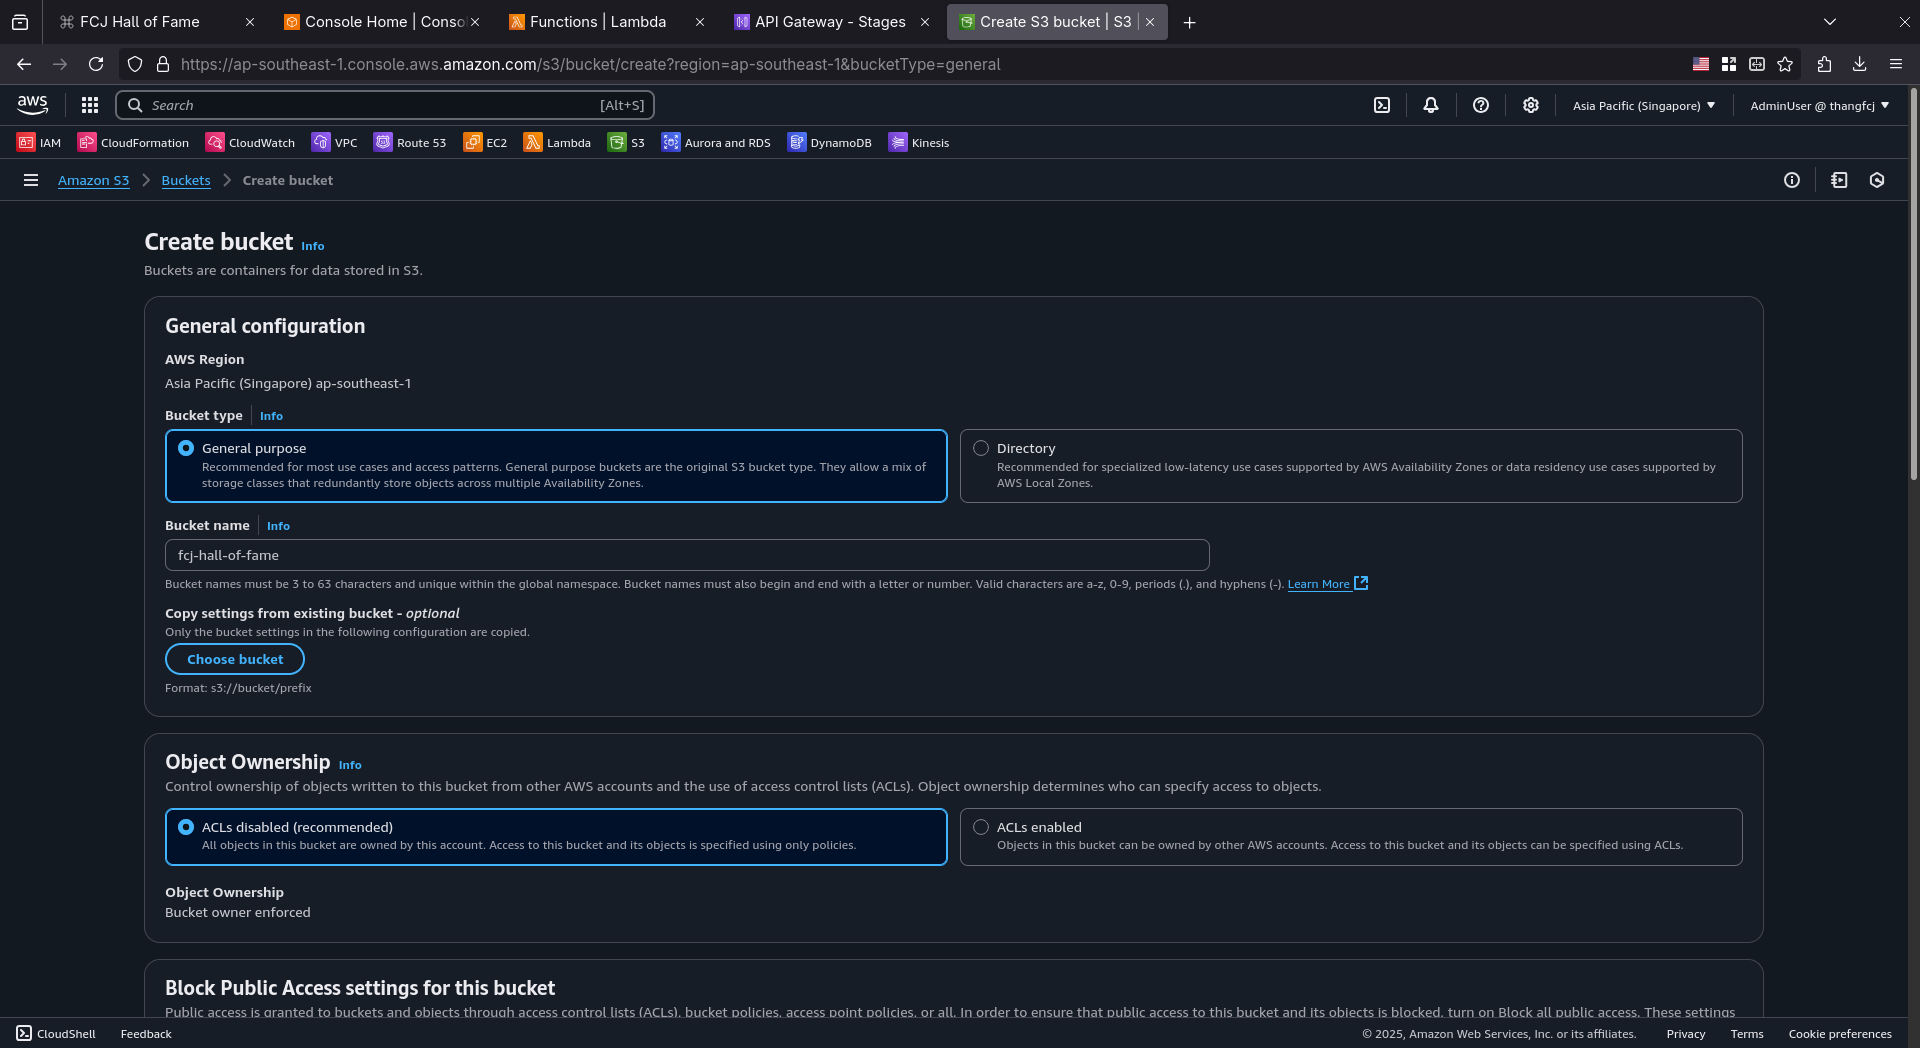This screenshot has width=1920, height=1048.
Task: Click the panel icon left of the hexagon icon
Action: [x=1839, y=180]
